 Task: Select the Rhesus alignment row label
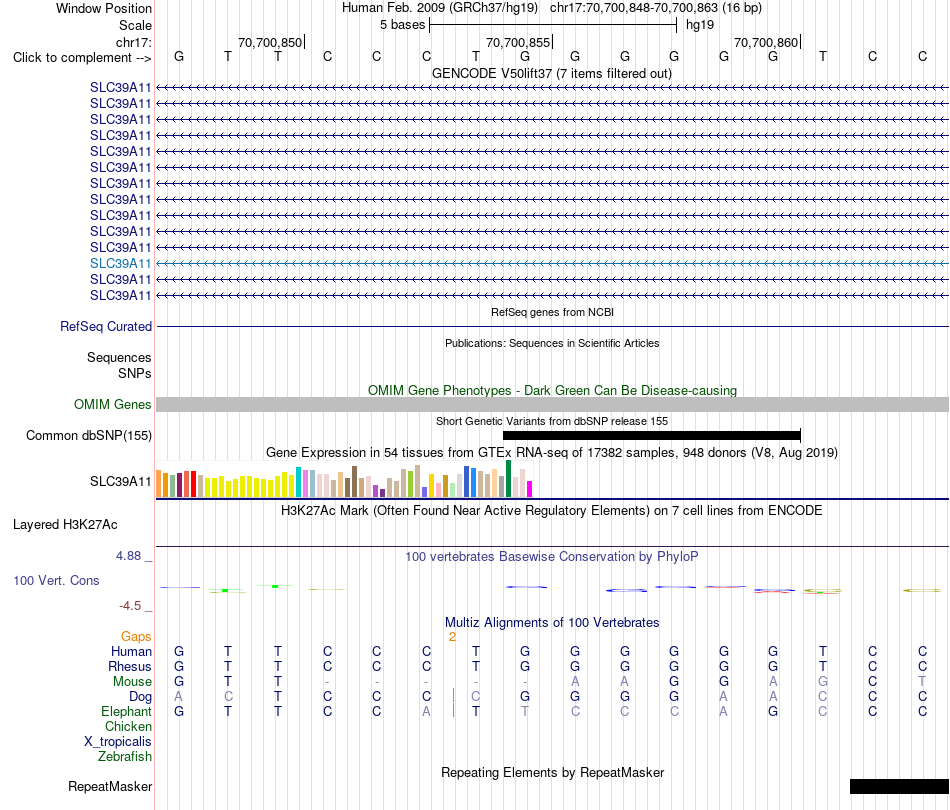[130, 667]
